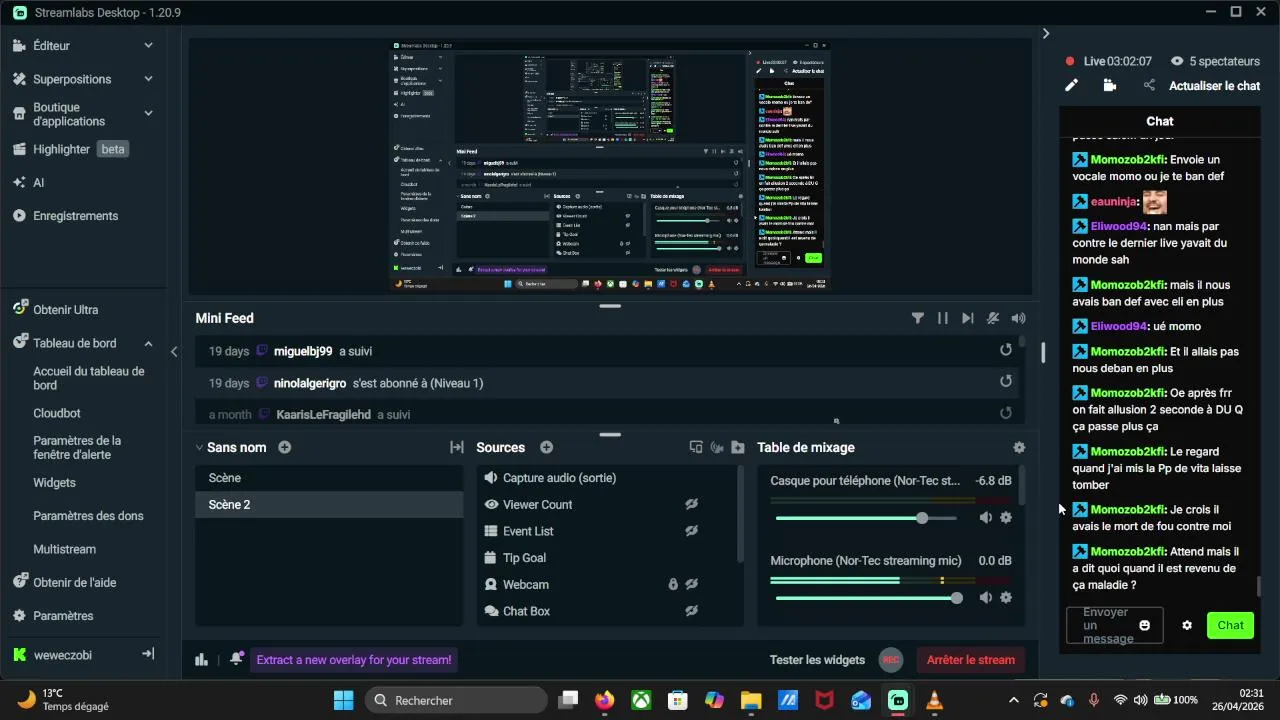Filter Mini Feed events with funnel icon
Screen dimensions: 1280x720
[x=917, y=318]
